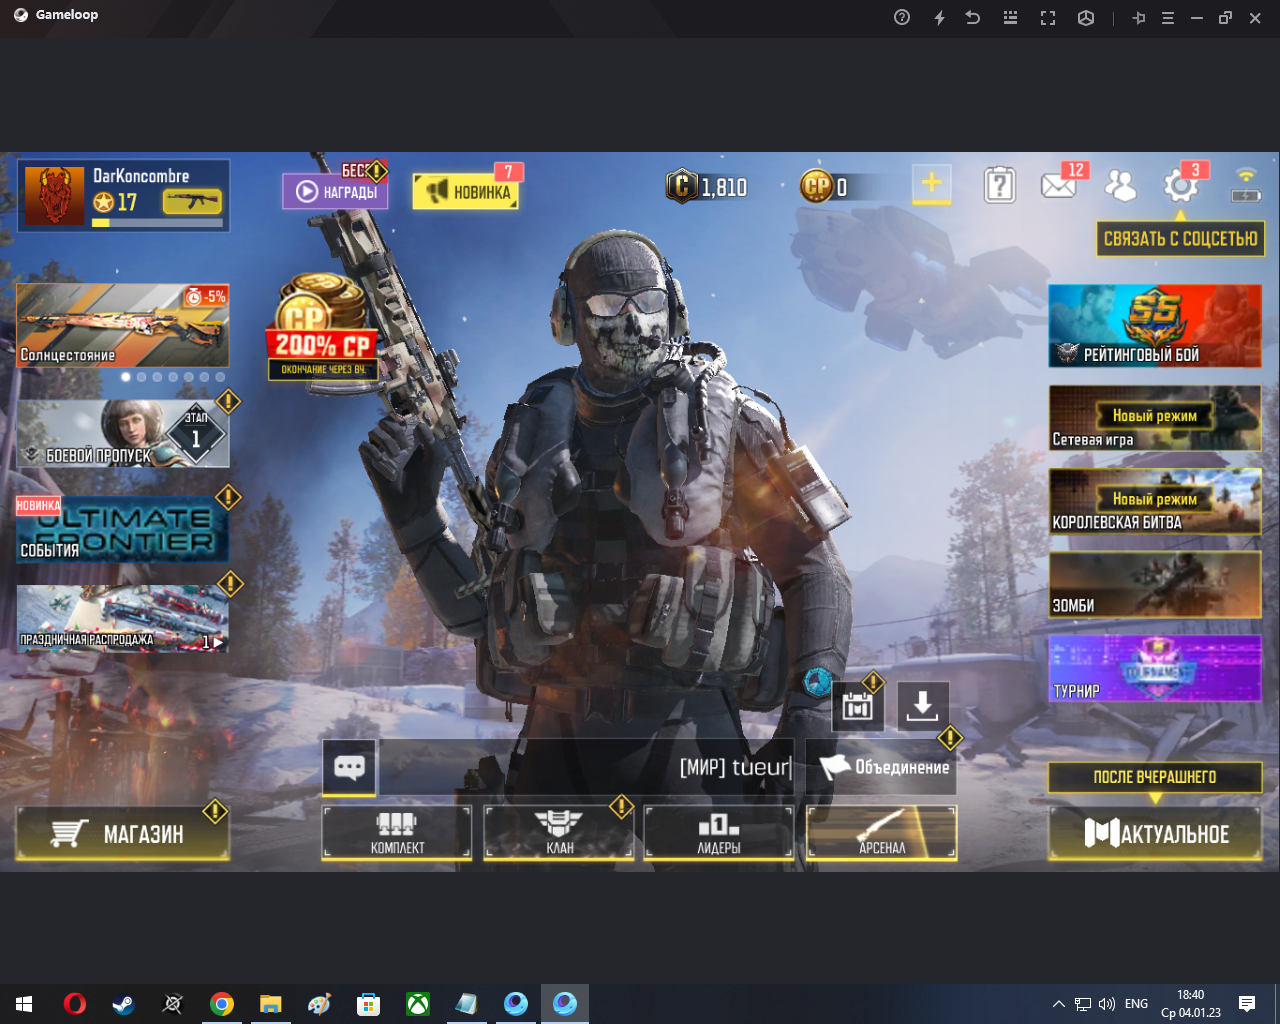The height and width of the screenshot is (1024, 1280).
Task: Toggle Gameloop pin window icon
Action: point(1138,18)
